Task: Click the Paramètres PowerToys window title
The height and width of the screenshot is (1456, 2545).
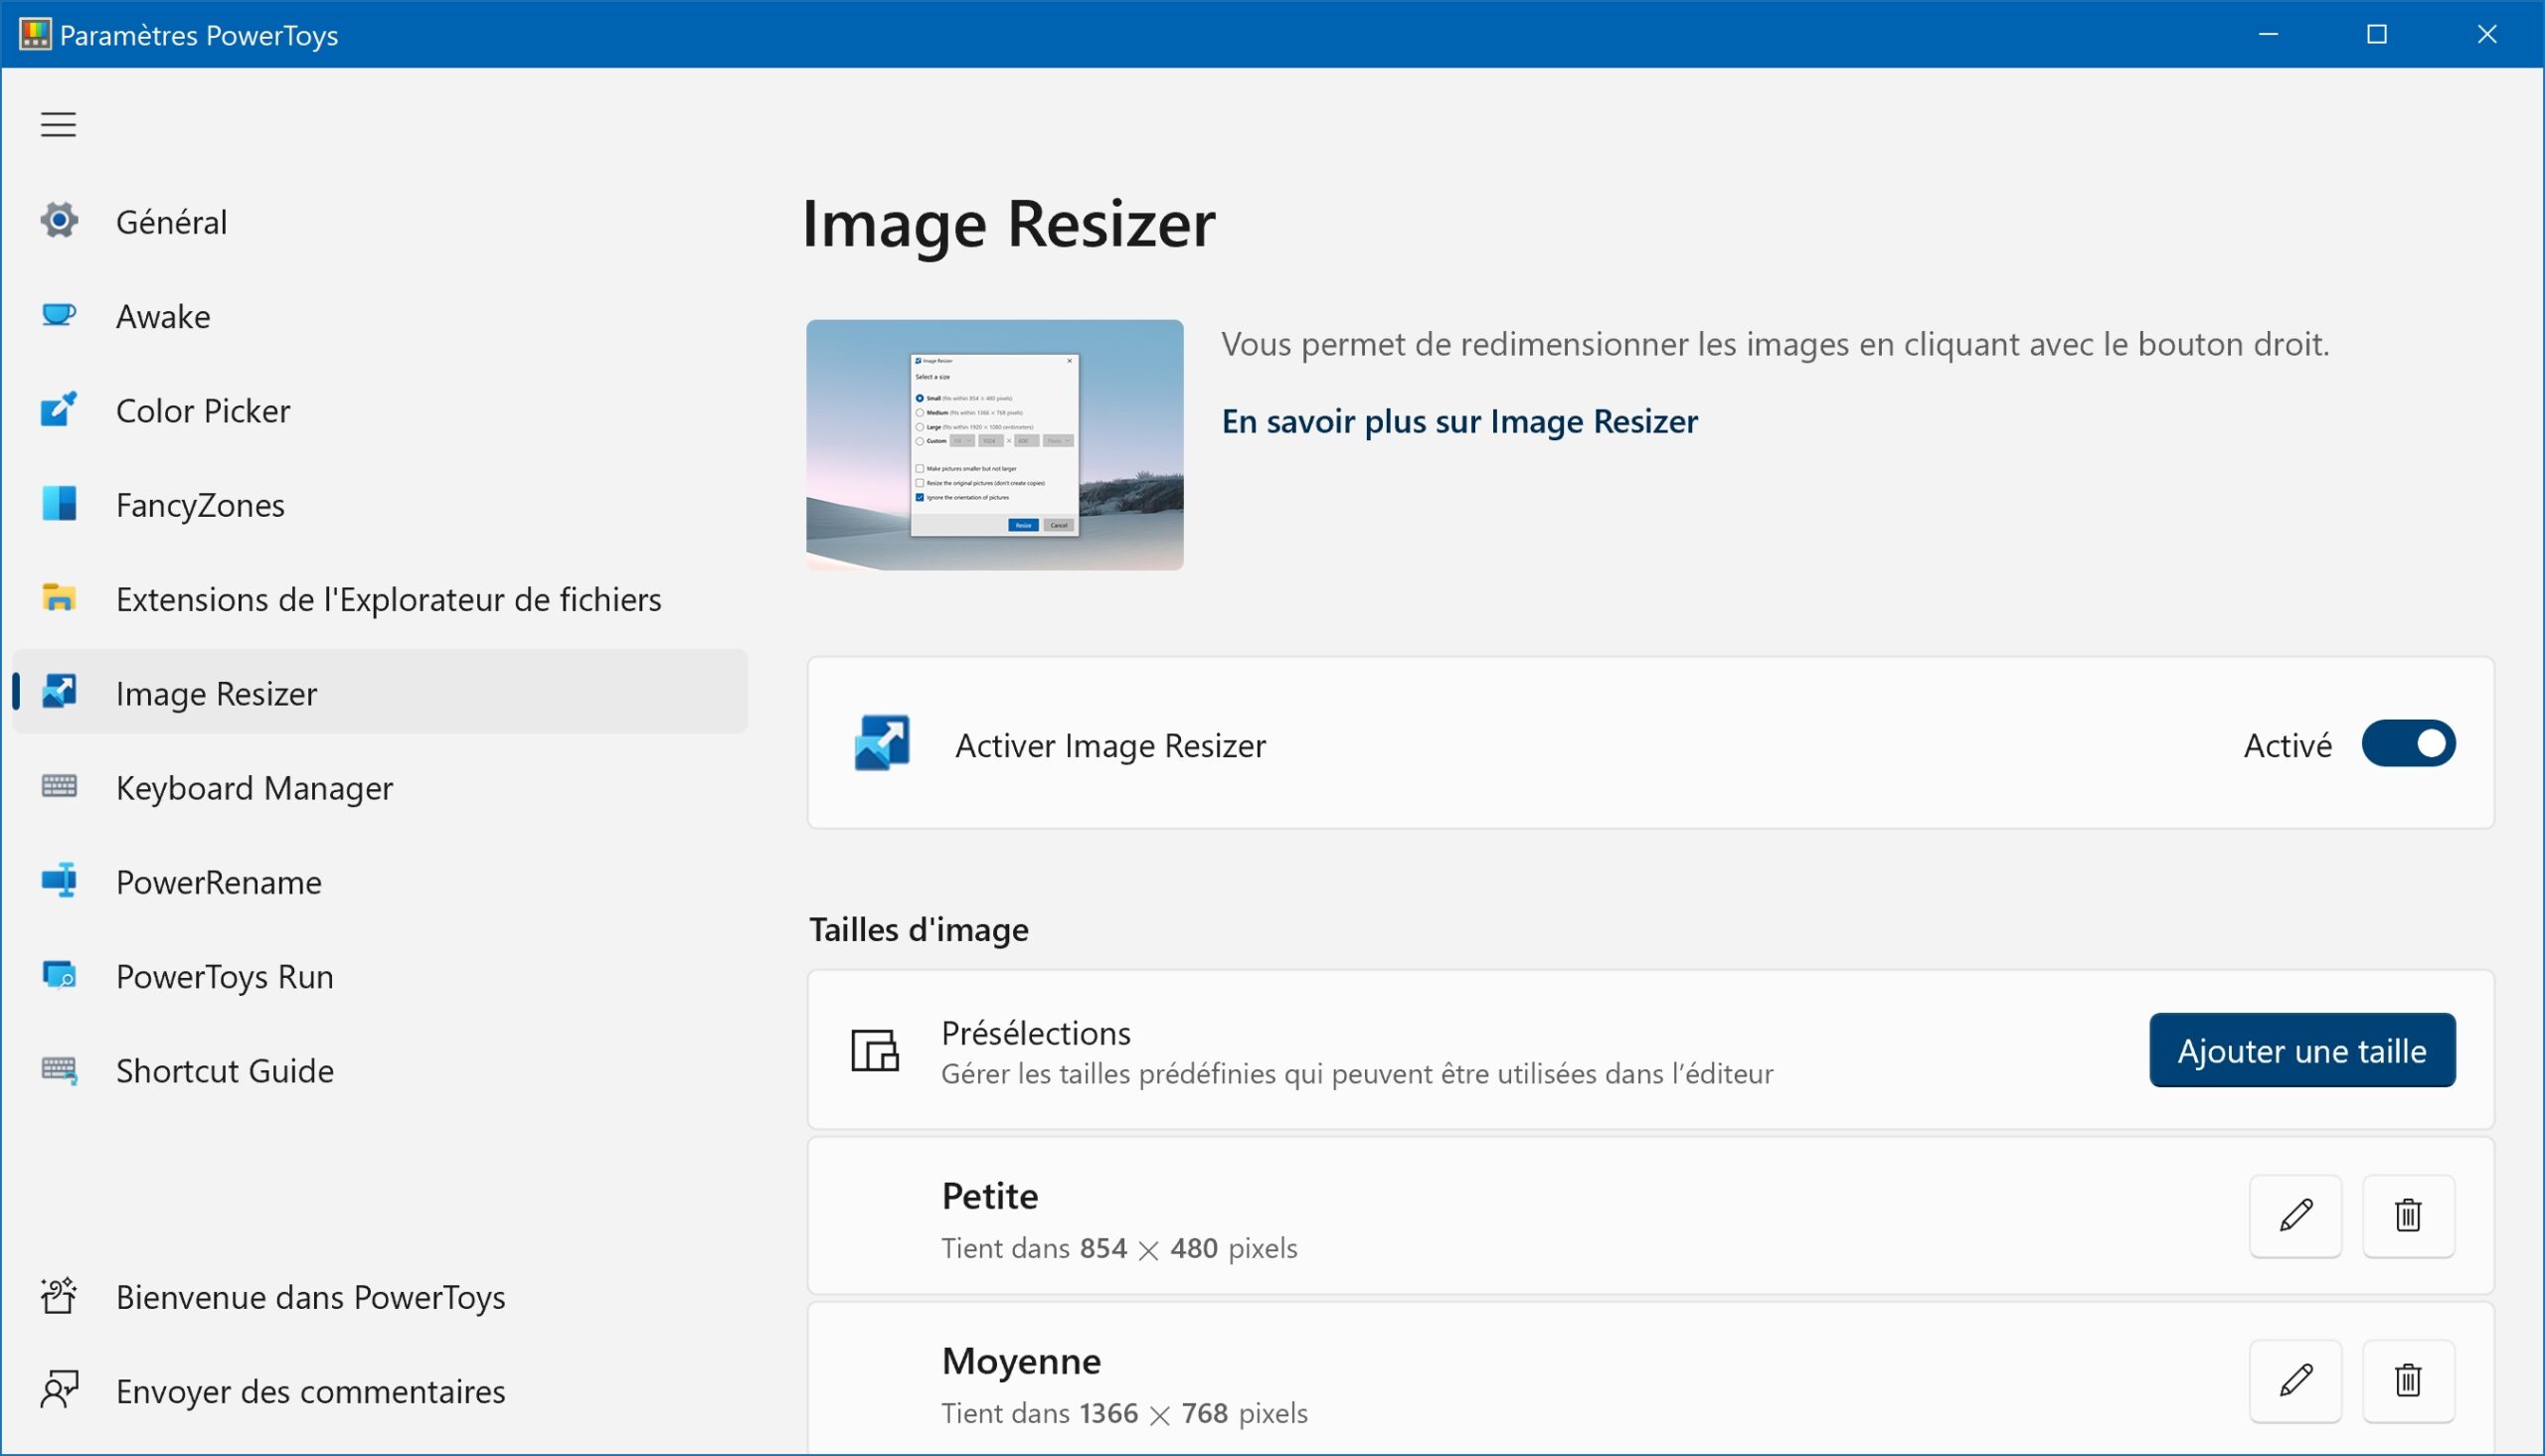Action: 199,35
